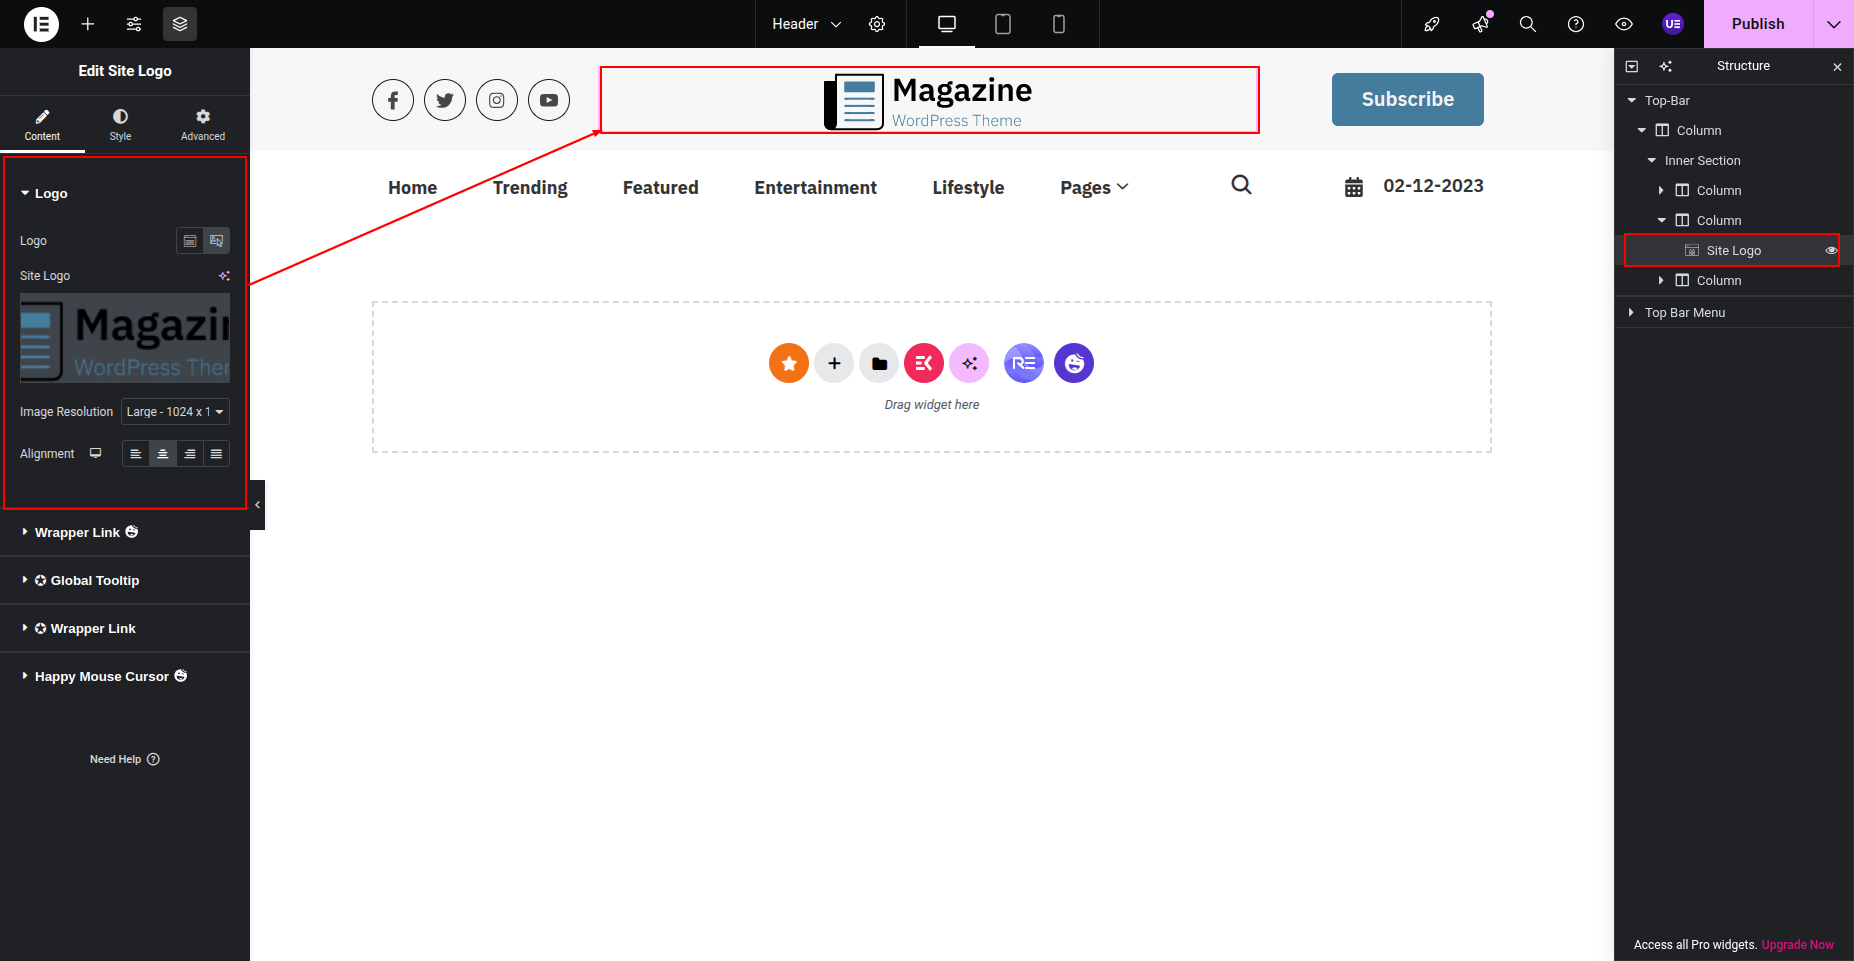Open Image Resolution dropdown
The width and height of the screenshot is (1854, 961).
tap(175, 412)
